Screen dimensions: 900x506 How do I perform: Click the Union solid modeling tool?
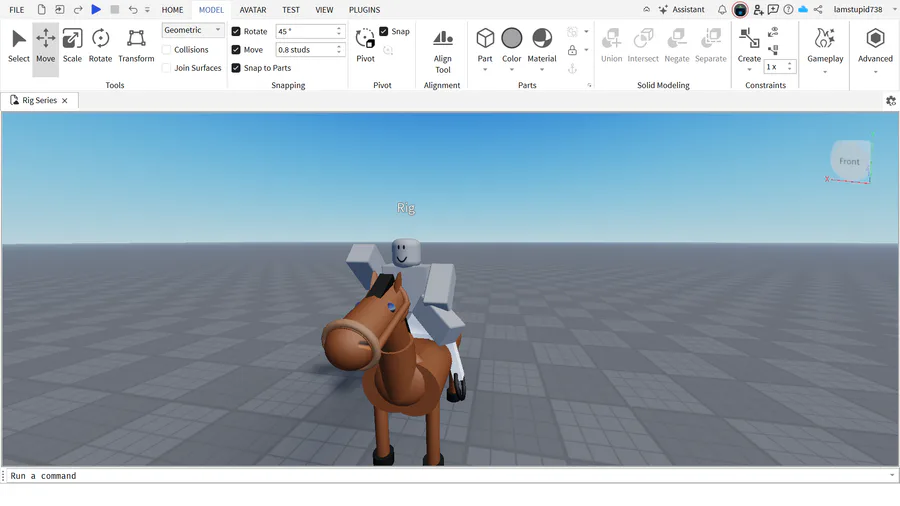(x=611, y=46)
